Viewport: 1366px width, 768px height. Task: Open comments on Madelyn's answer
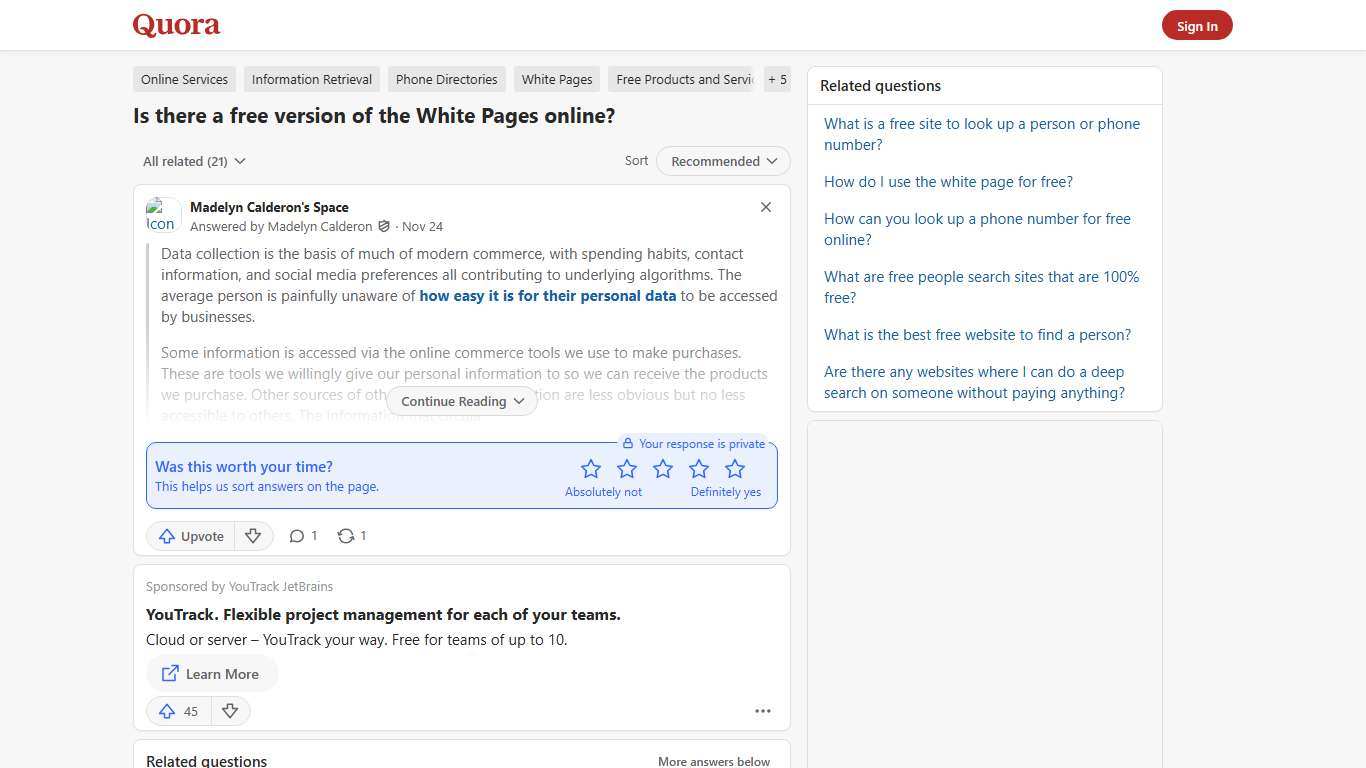click(297, 536)
